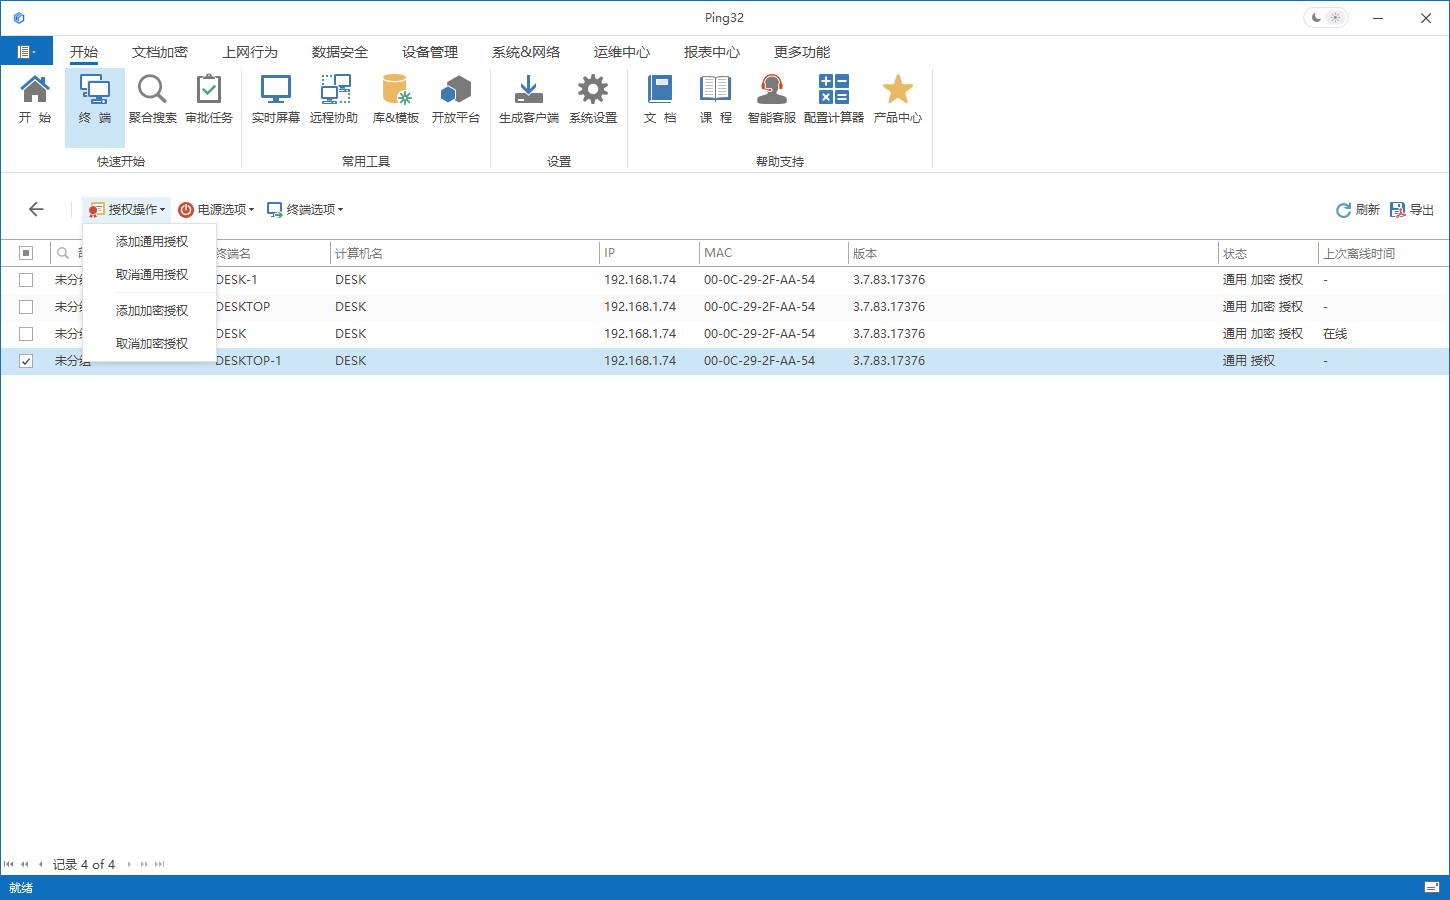This screenshot has height=900, width=1450.
Task: Sort by 上次离线时间 column header
Action: [x=1384, y=253]
